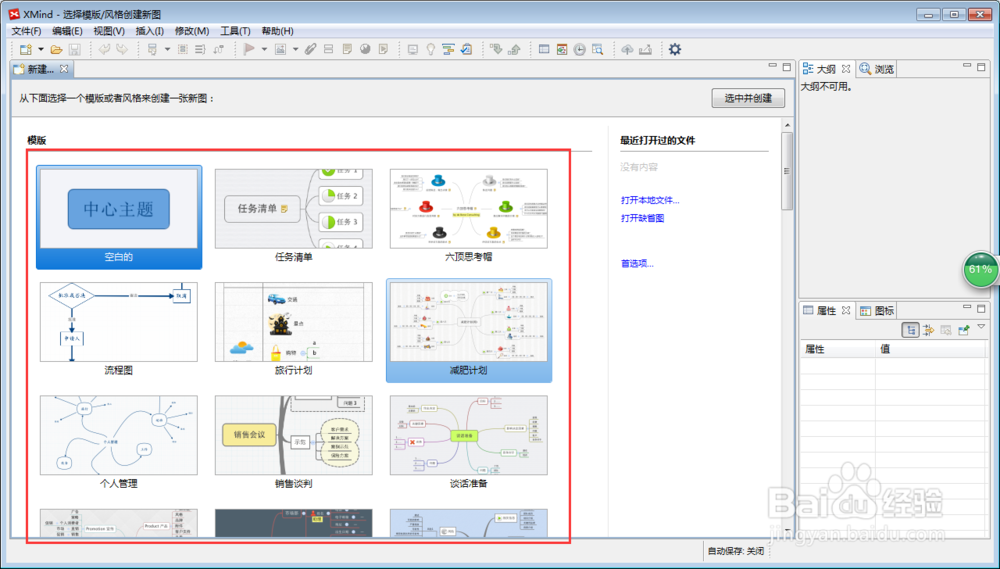Click the globe Hyperlink toolbar icon
This screenshot has height=569, width=1000.
pos(365,49)
